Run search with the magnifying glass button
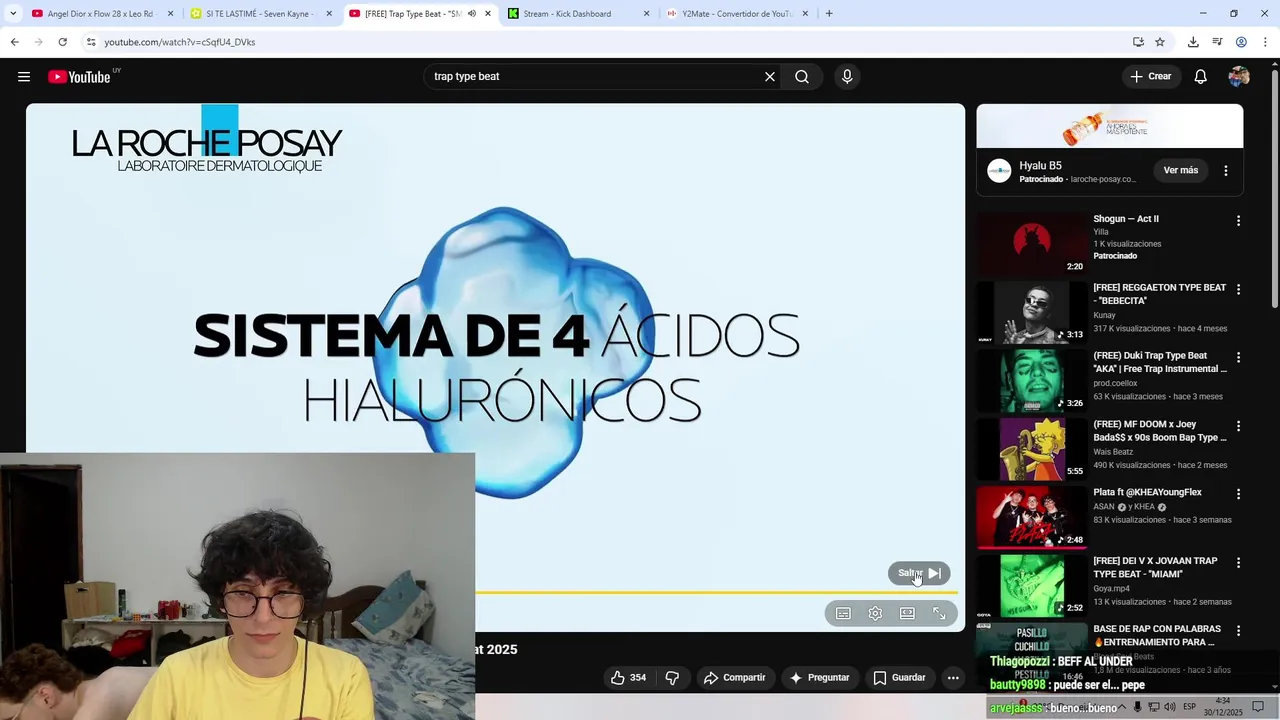Screen dimensions: 1280x720 tap(802, 77)
